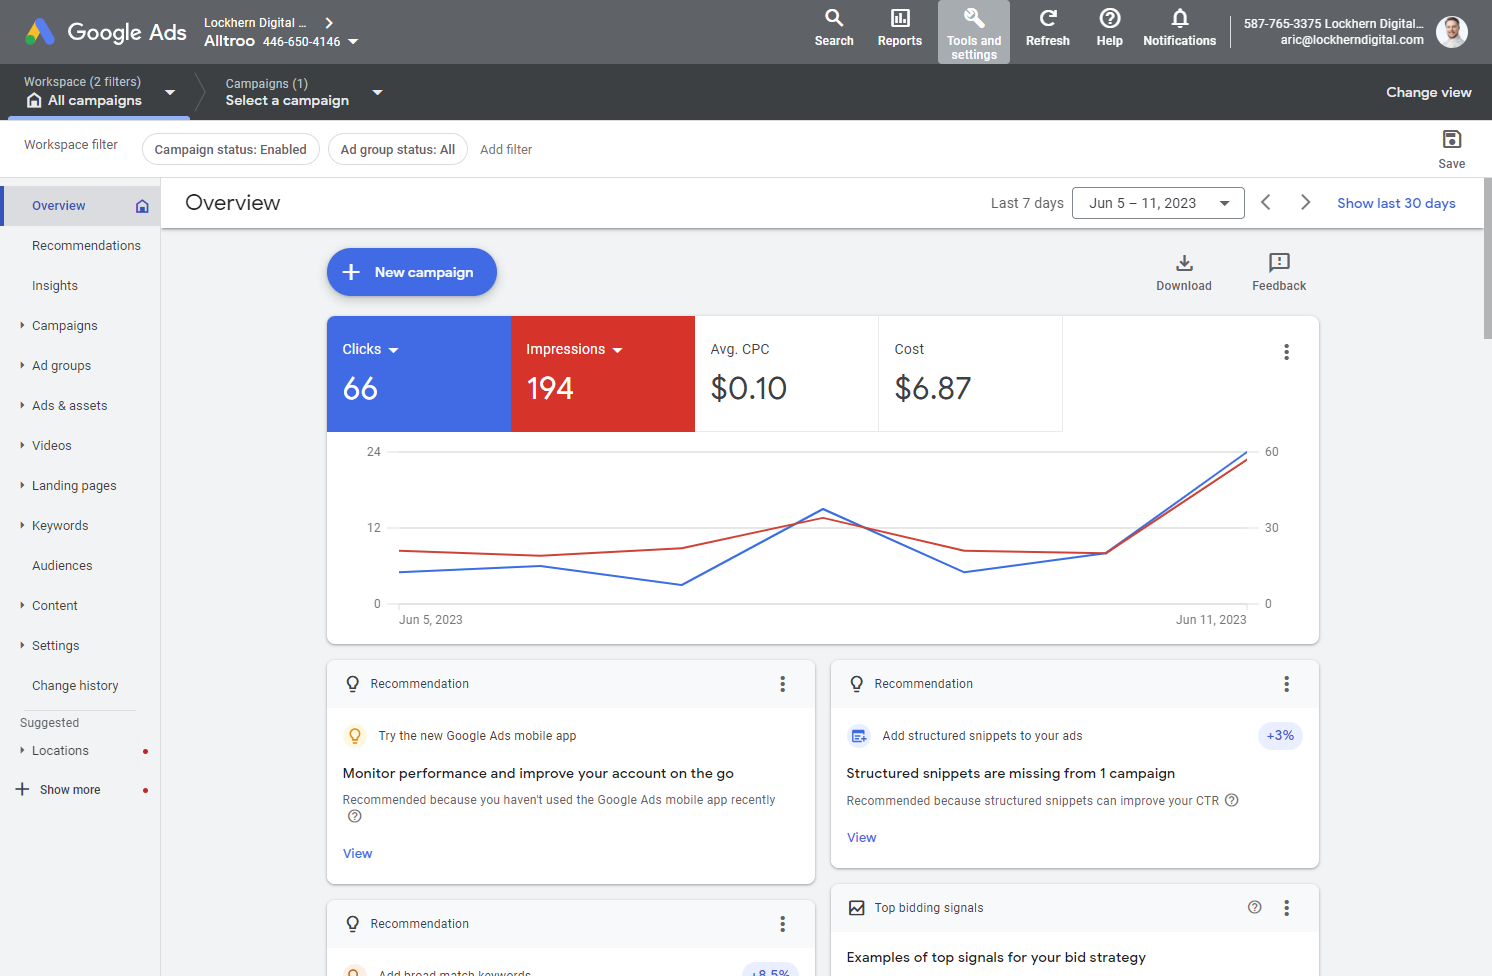Viewport: 1492px width, 976px height.
Task: Click Change view
Action: click(x=1429, y=92)
